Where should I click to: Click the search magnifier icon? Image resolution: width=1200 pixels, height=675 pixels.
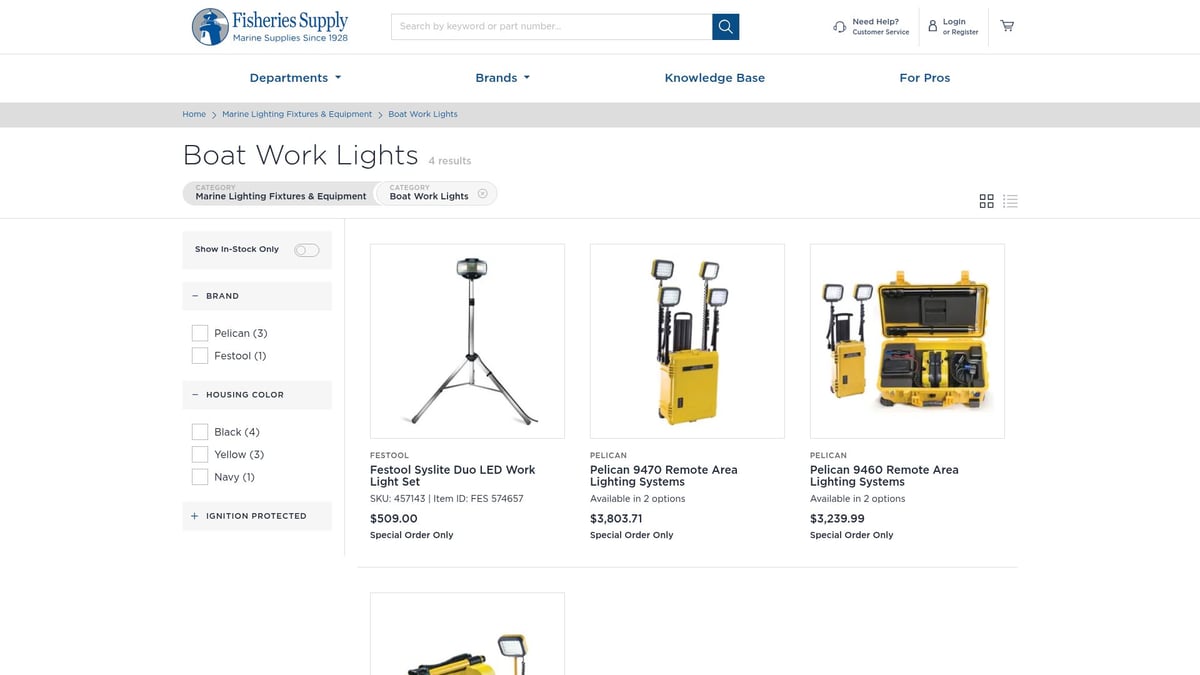point(725,26)
